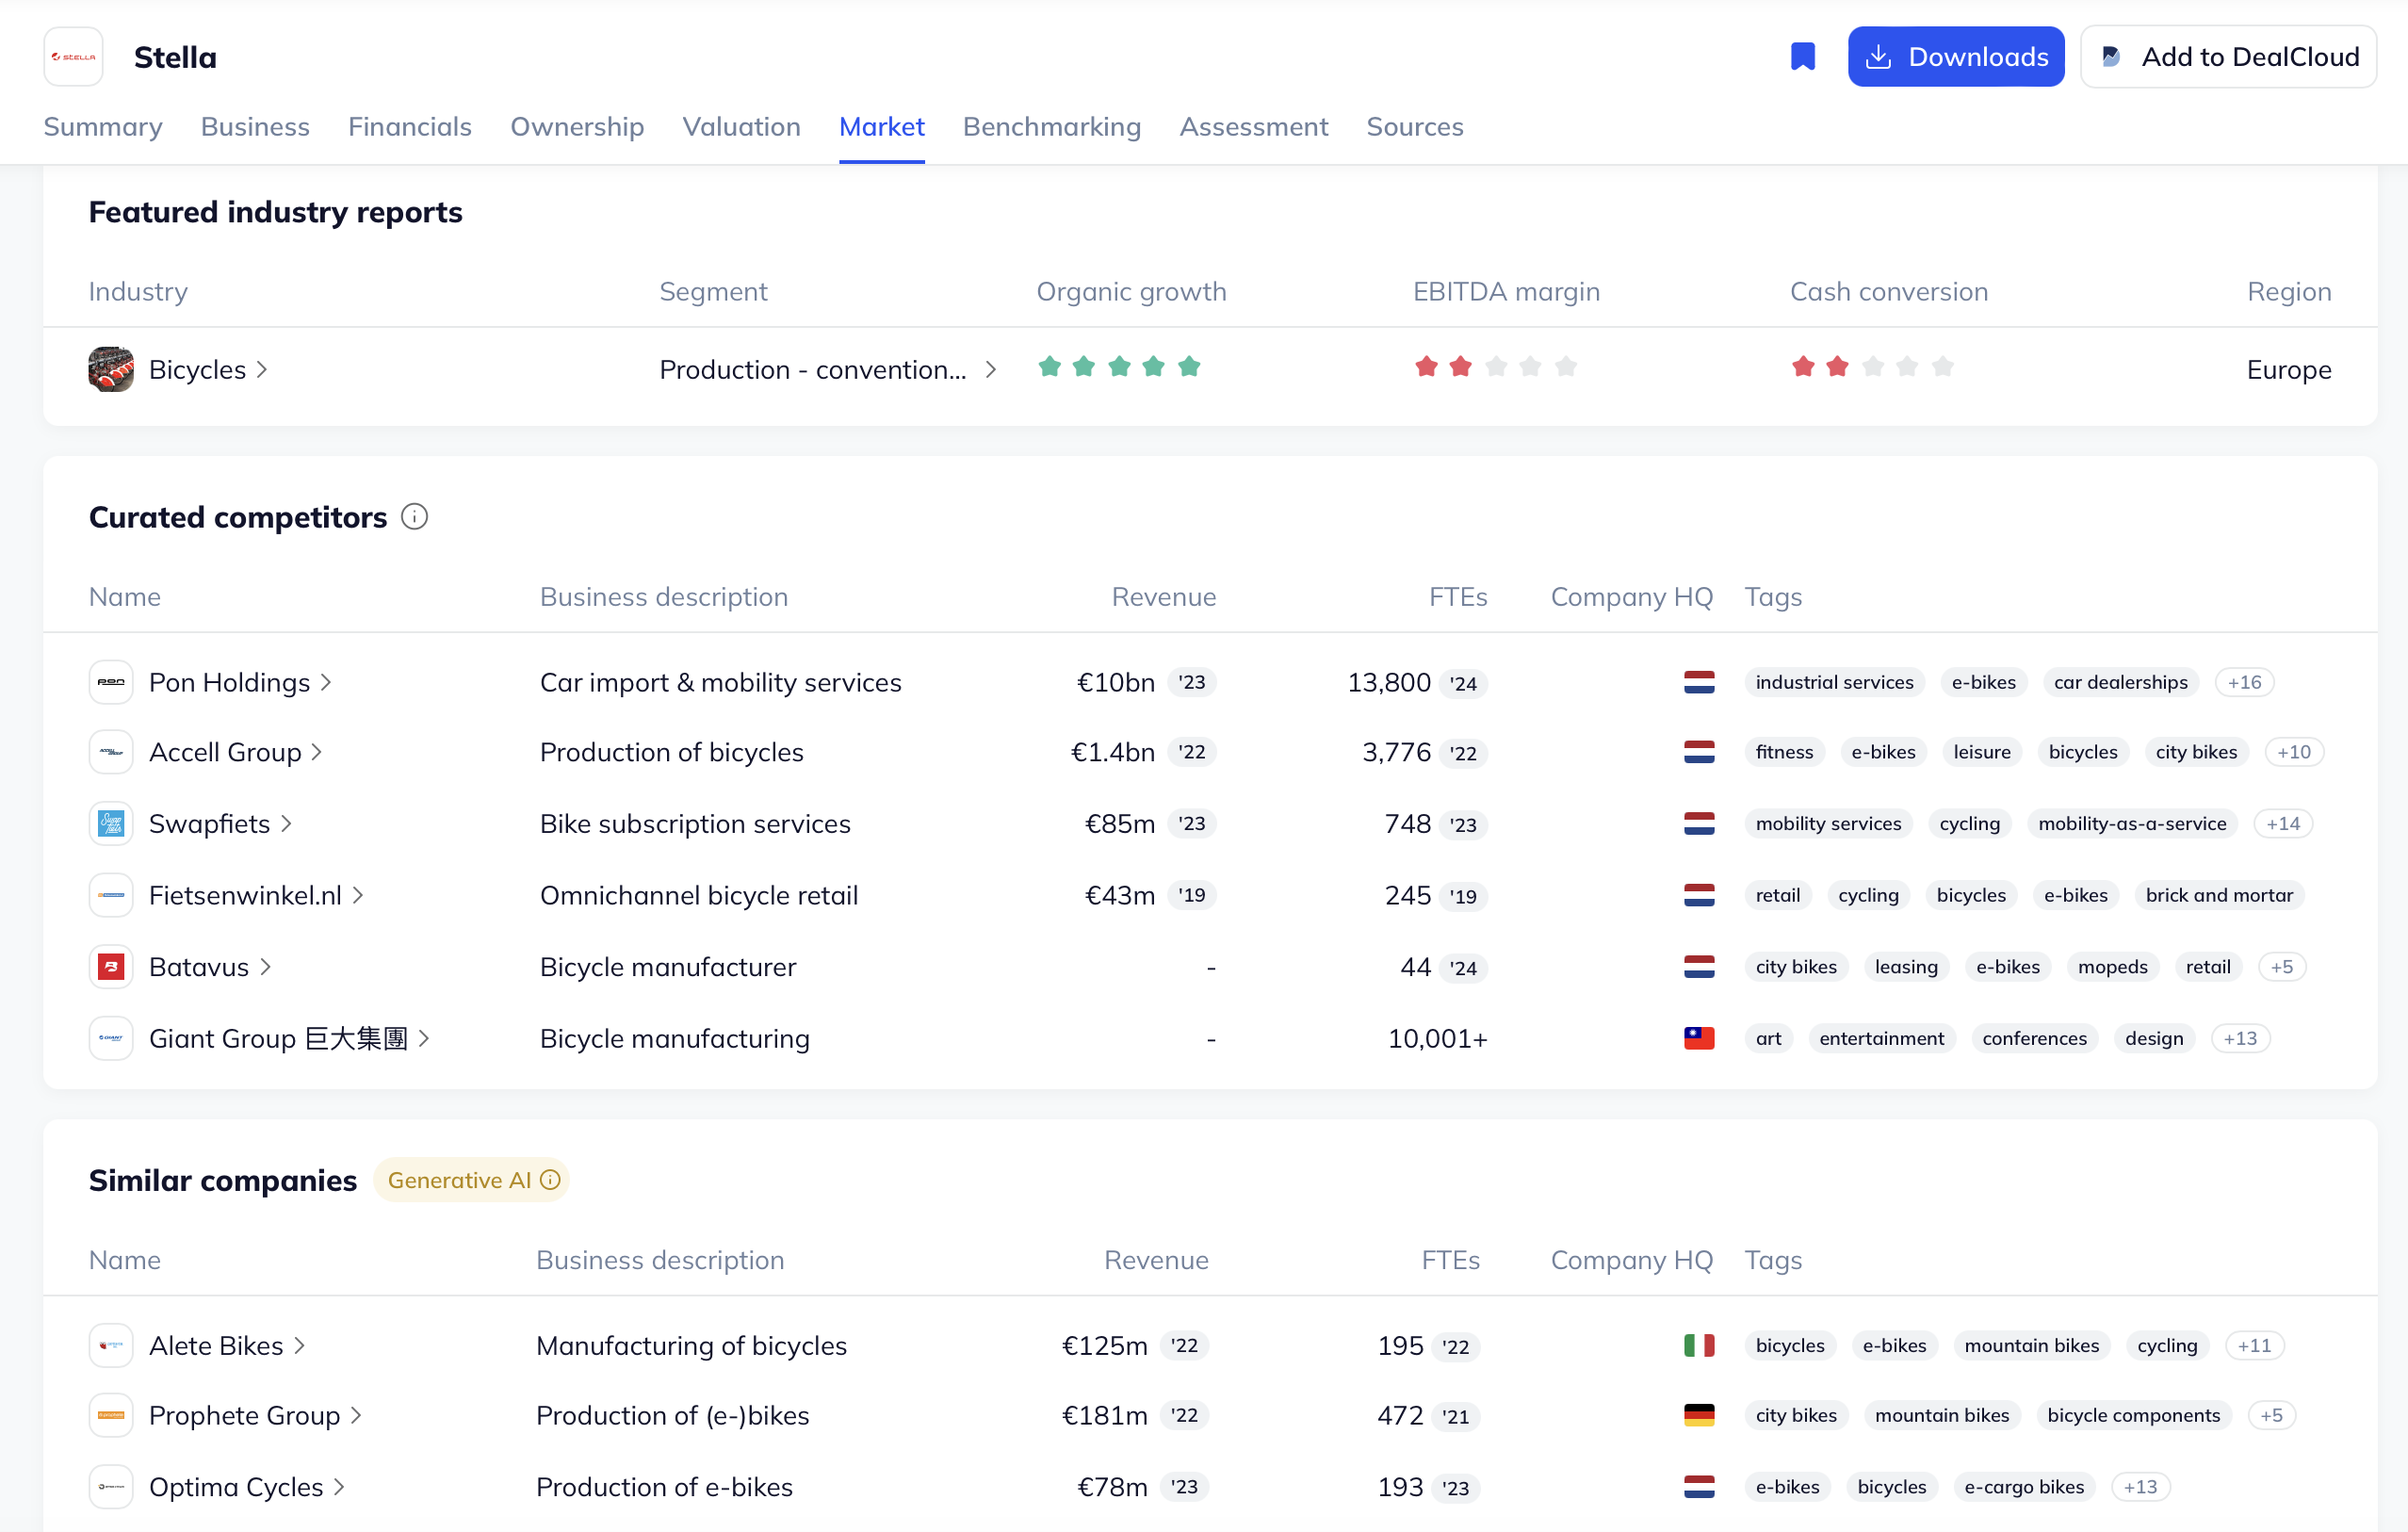Screen dimensions: 2408x1532
Task: Click the Batavus red logo icon
Action: click(111, 967)
